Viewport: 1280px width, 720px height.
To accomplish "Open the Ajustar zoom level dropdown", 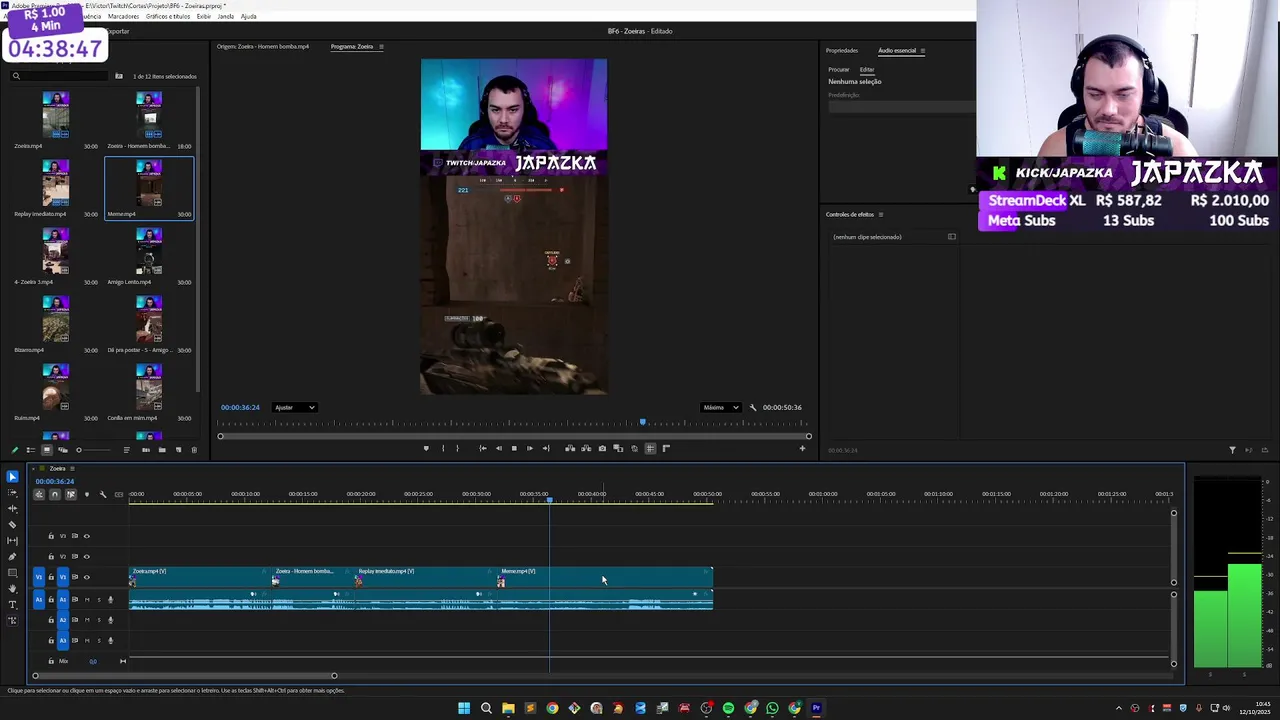I will [x=295, y=407].
